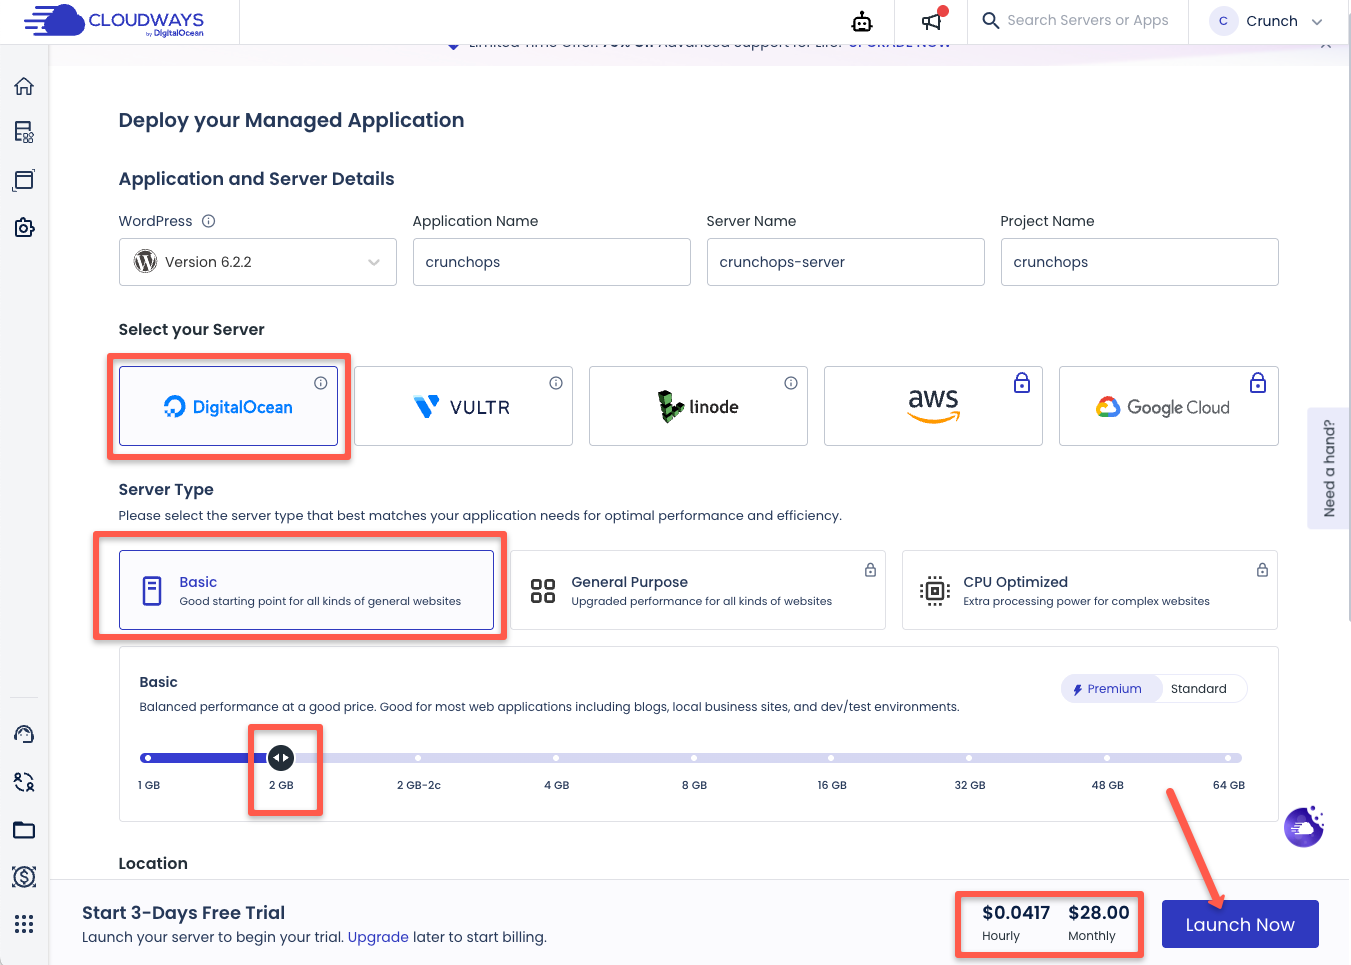Open Applications icon in sidebar
The image size is (1351, 965).
24,180
